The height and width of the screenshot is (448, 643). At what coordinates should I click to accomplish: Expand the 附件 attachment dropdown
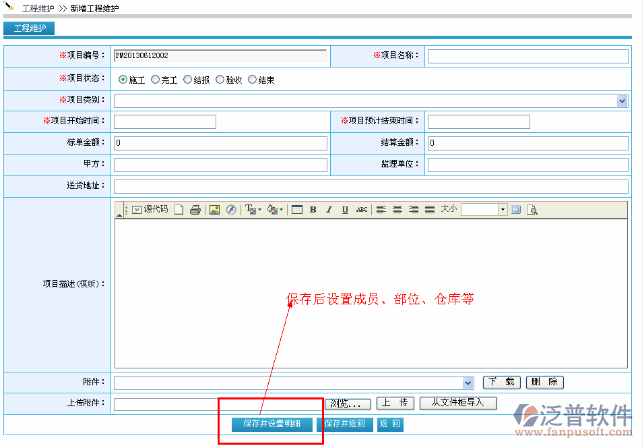[x=468, y=382]
